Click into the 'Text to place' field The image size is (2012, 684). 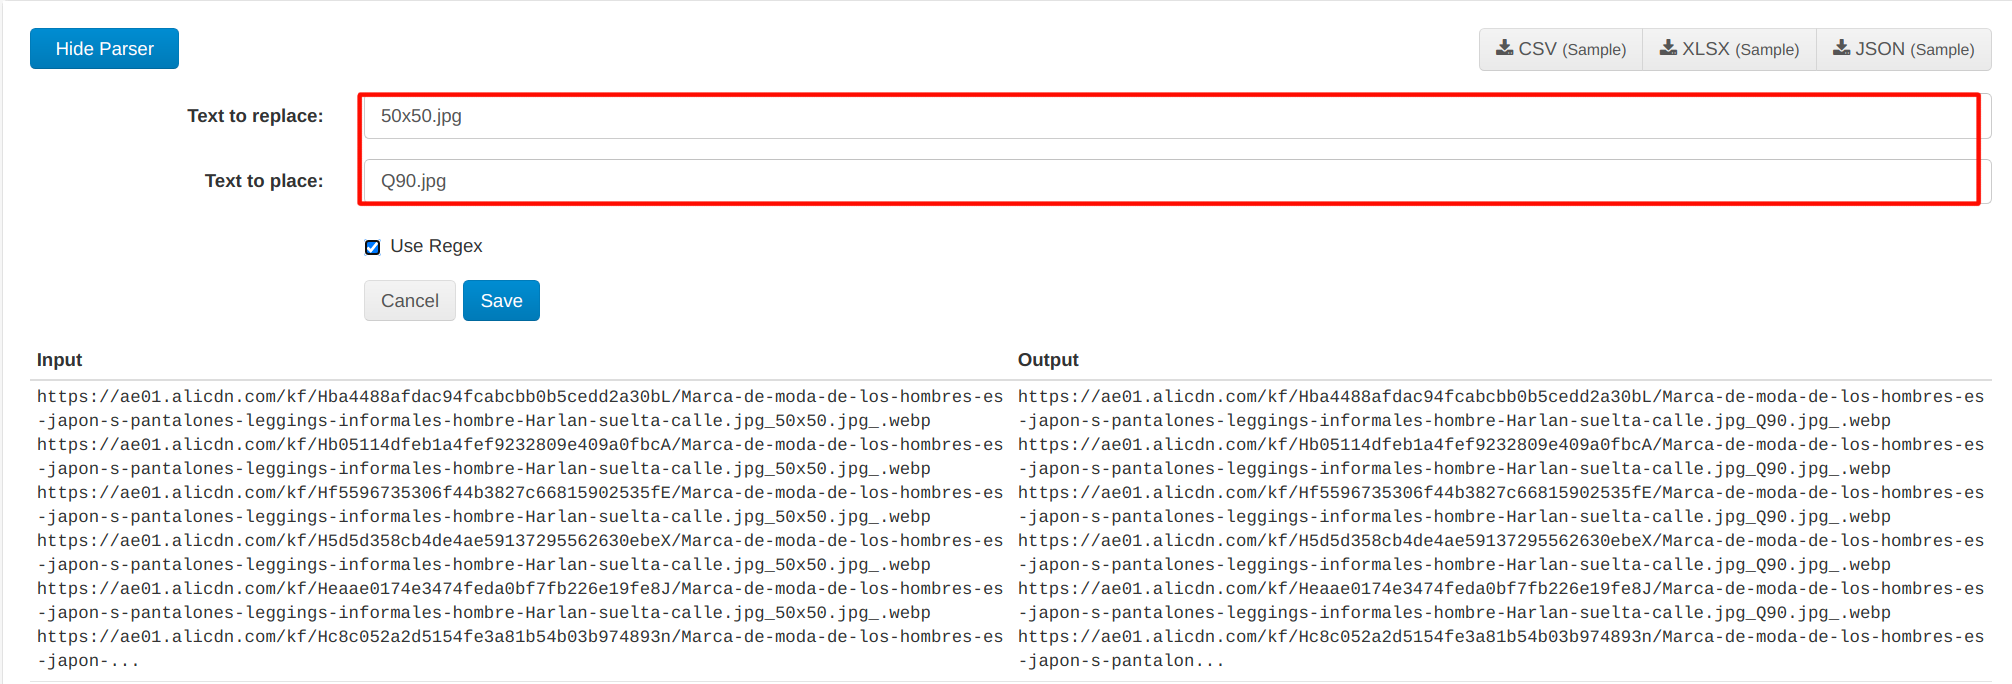tap(1168, 181)
